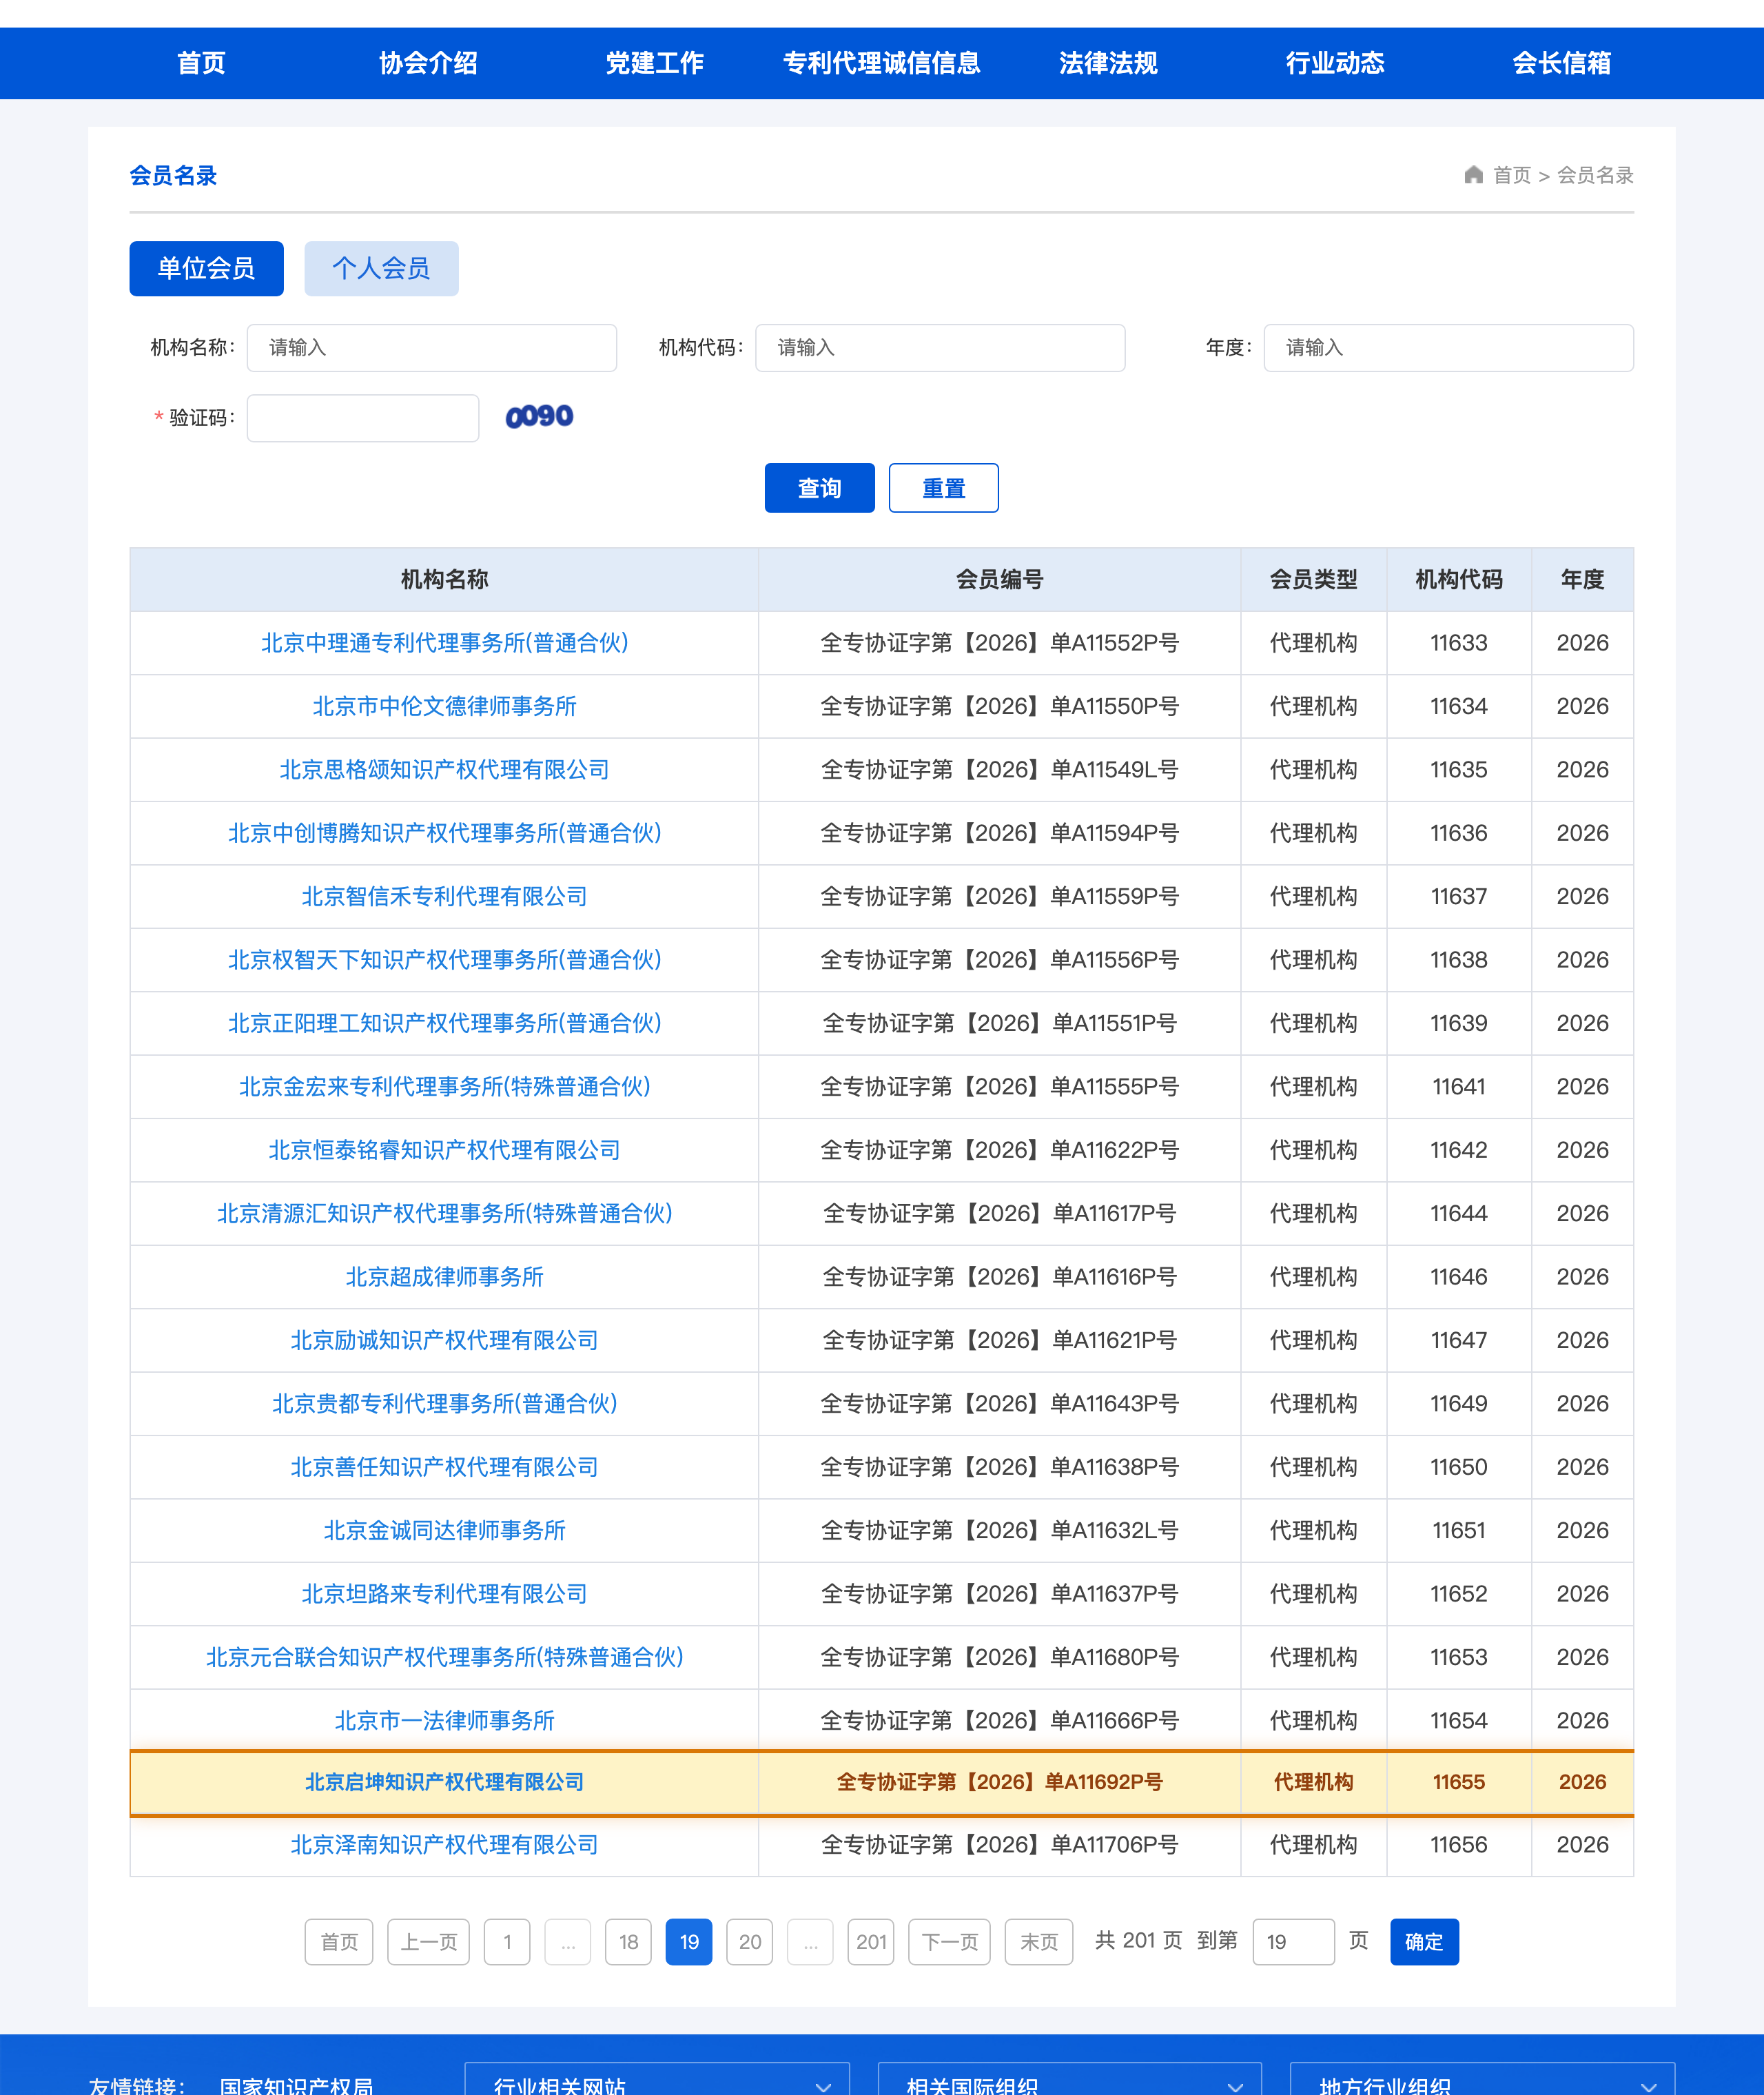This screenshot has width=1764, height=2095.
Task: Switch to the 单位会员 tab
Action: [206, 268]
